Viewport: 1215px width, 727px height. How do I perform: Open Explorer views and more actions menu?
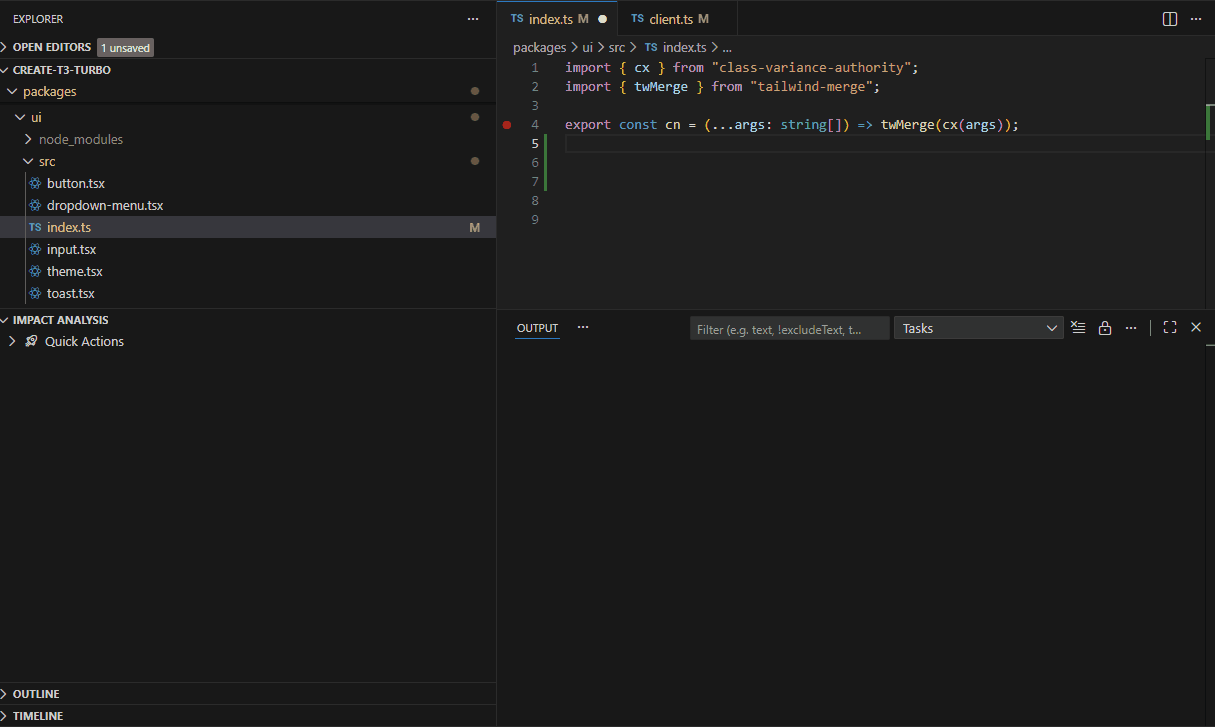click(x=473, y=19)
